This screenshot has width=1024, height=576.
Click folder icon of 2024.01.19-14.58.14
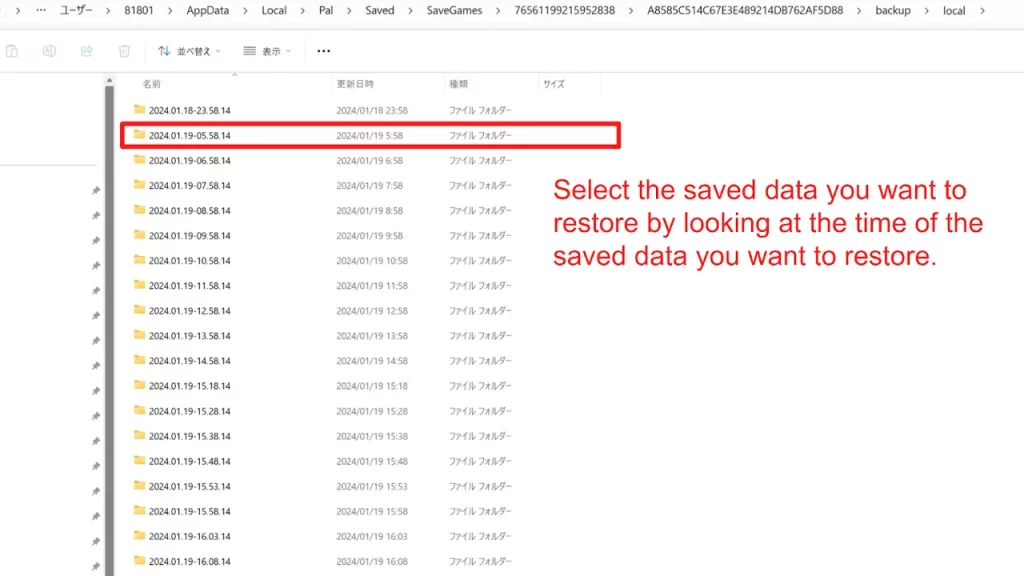pos(139,360)
